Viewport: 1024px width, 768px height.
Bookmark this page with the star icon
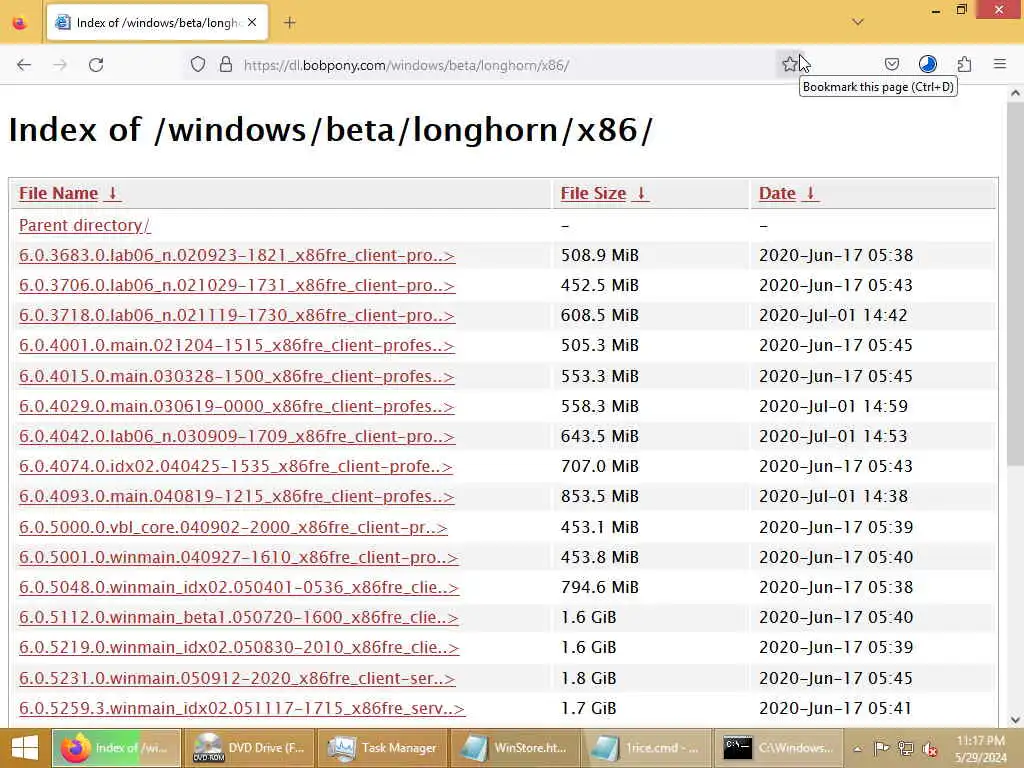(790, 64)
